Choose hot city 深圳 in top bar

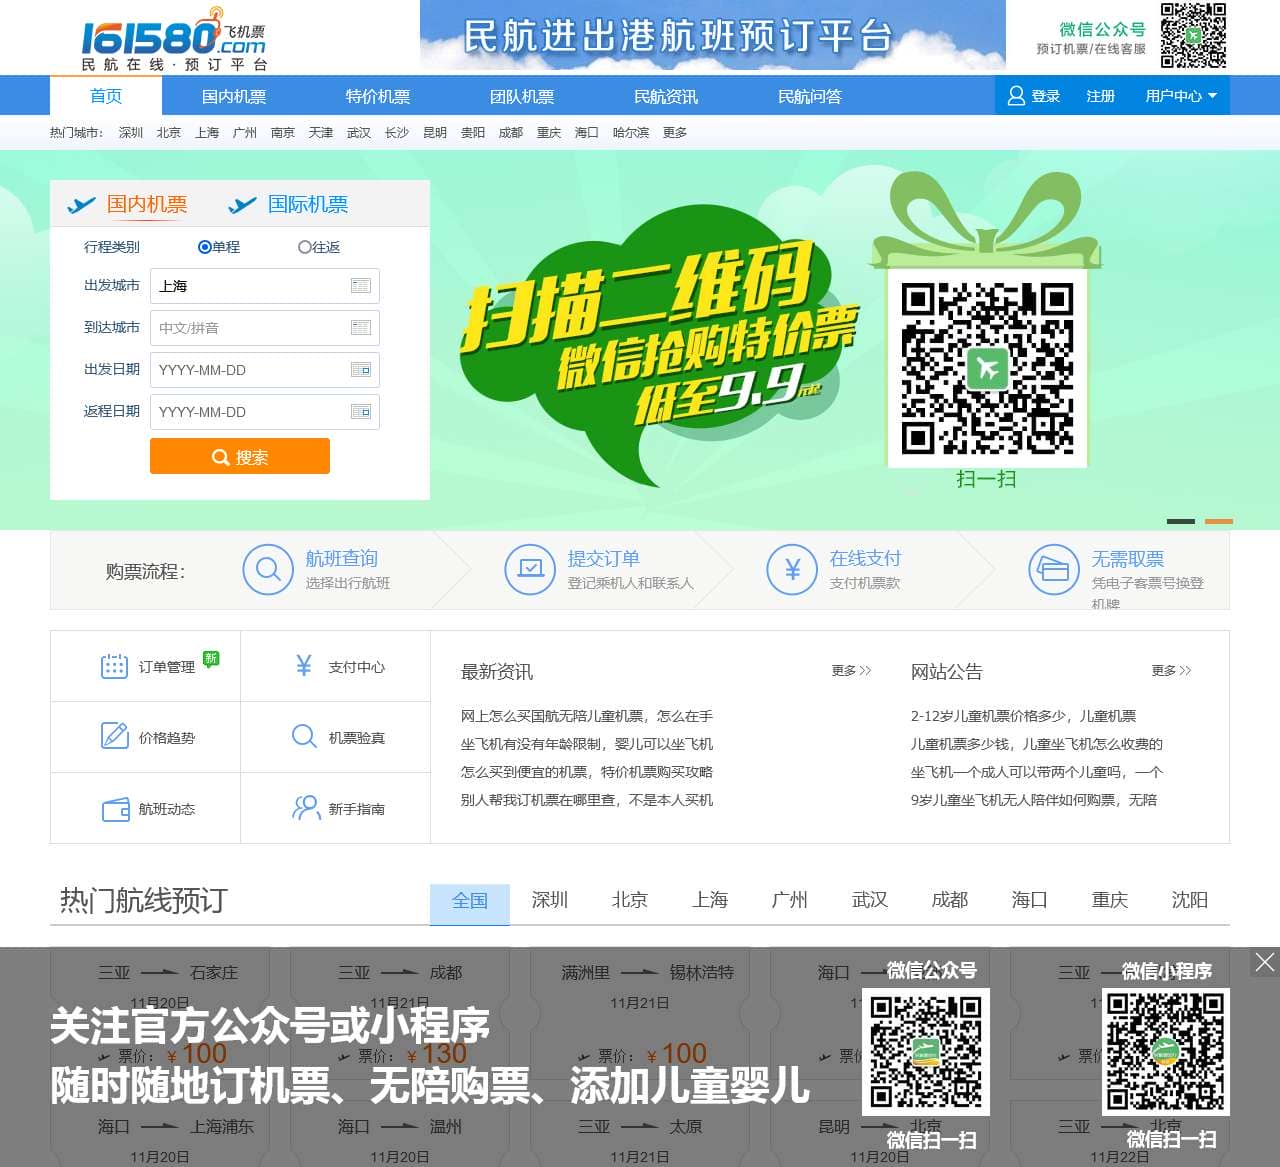pyautogui.click(x=131, y=132)
